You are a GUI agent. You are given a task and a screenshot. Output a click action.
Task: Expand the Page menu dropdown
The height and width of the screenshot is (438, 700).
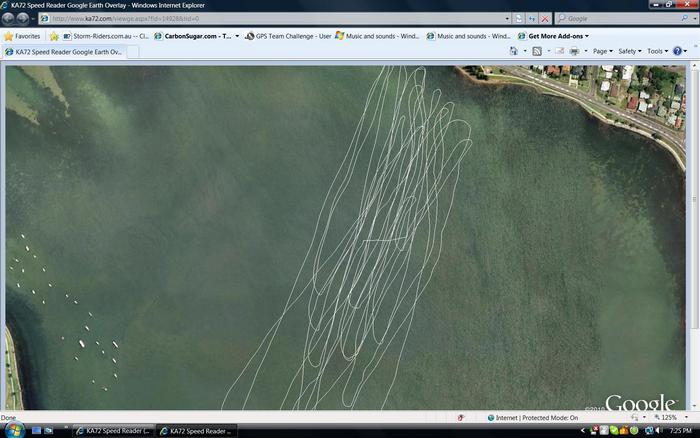pyautogui.click(x=602, y=51)
